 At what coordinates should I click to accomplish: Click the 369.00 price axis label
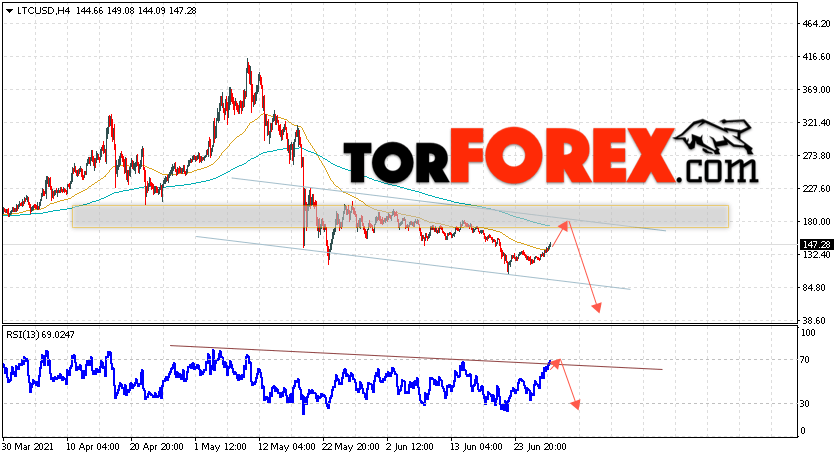tap(817, 90)
